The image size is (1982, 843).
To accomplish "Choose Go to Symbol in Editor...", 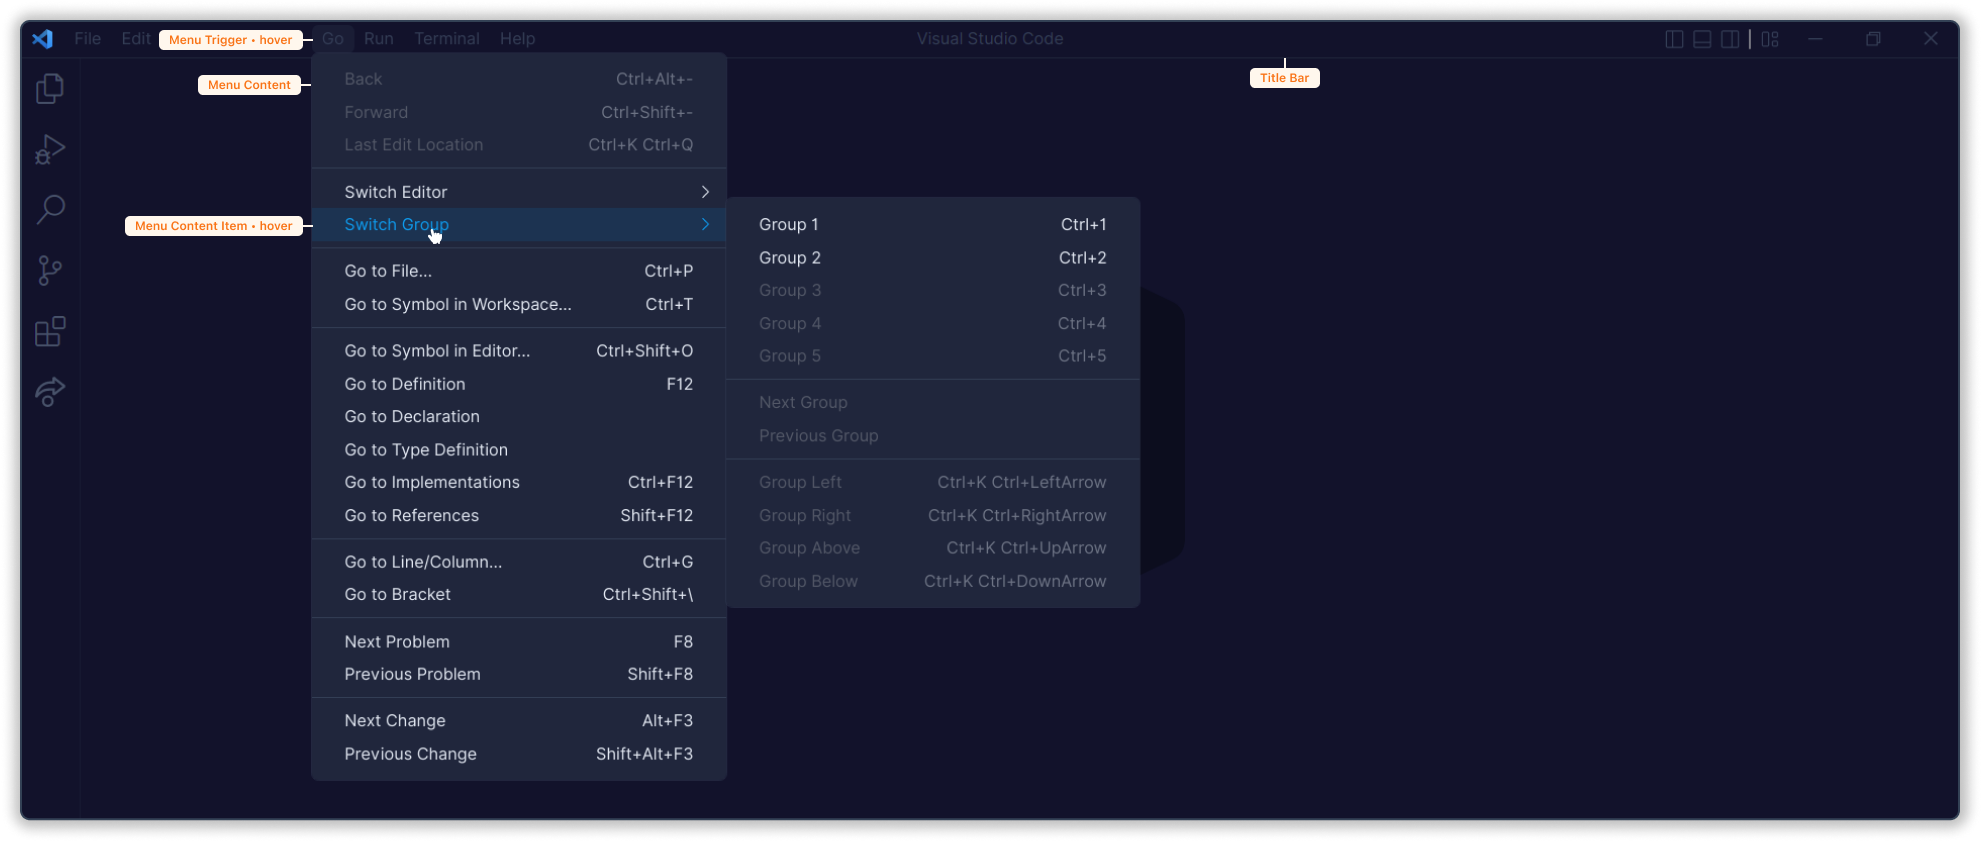I will point(519,351).
